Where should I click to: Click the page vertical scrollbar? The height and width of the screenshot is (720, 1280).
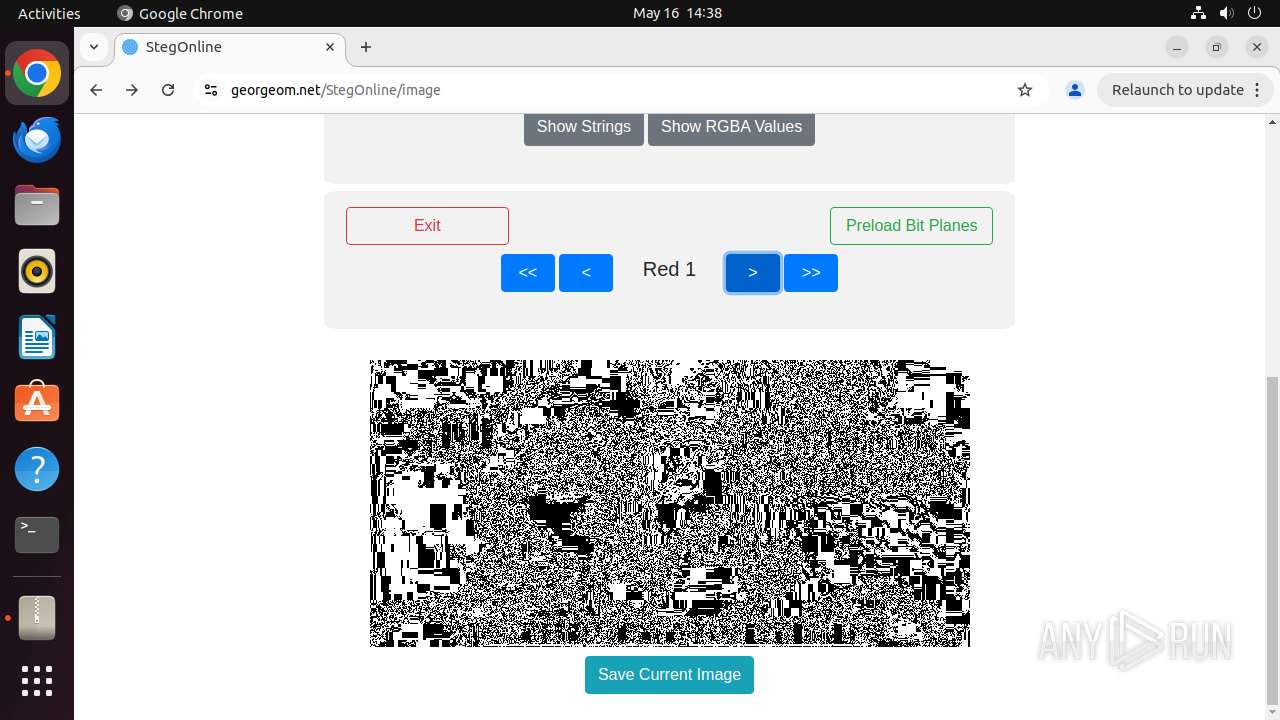[1272, 540]
